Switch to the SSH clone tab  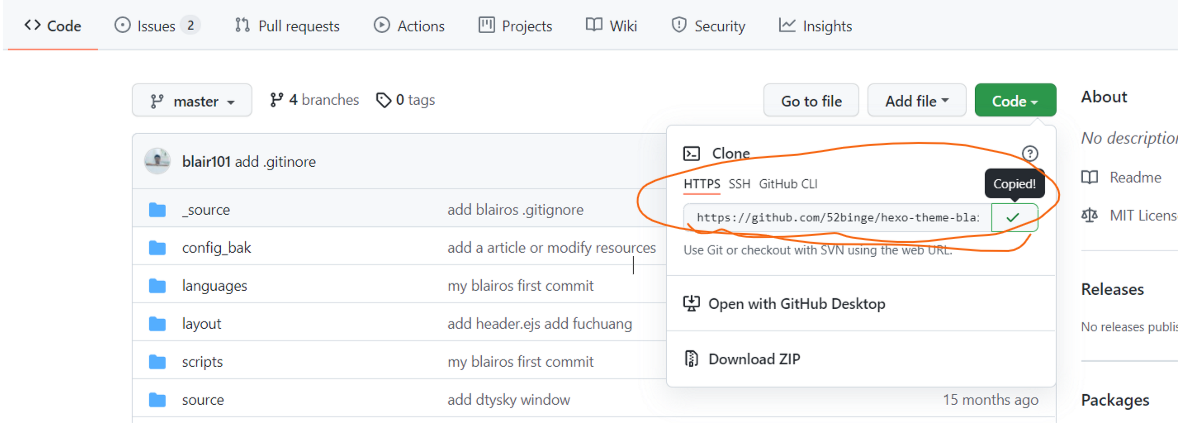point(739,184)
